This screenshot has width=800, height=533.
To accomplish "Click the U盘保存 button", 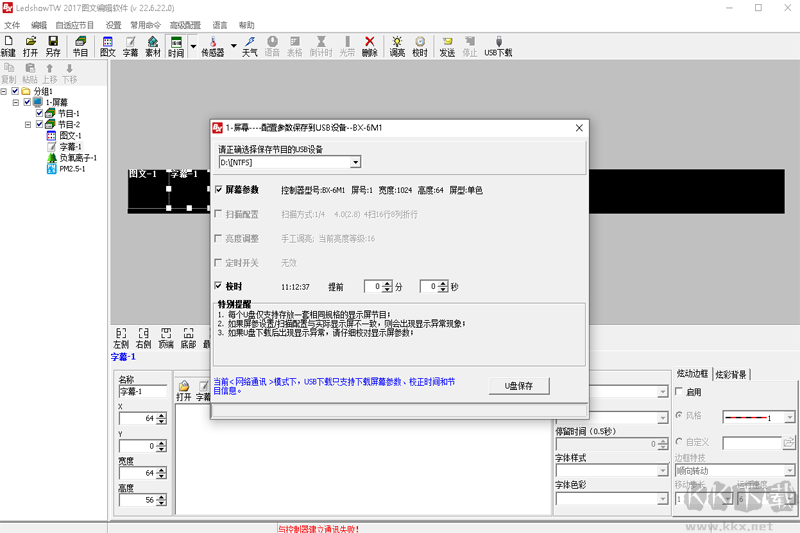I will (519, 386).
